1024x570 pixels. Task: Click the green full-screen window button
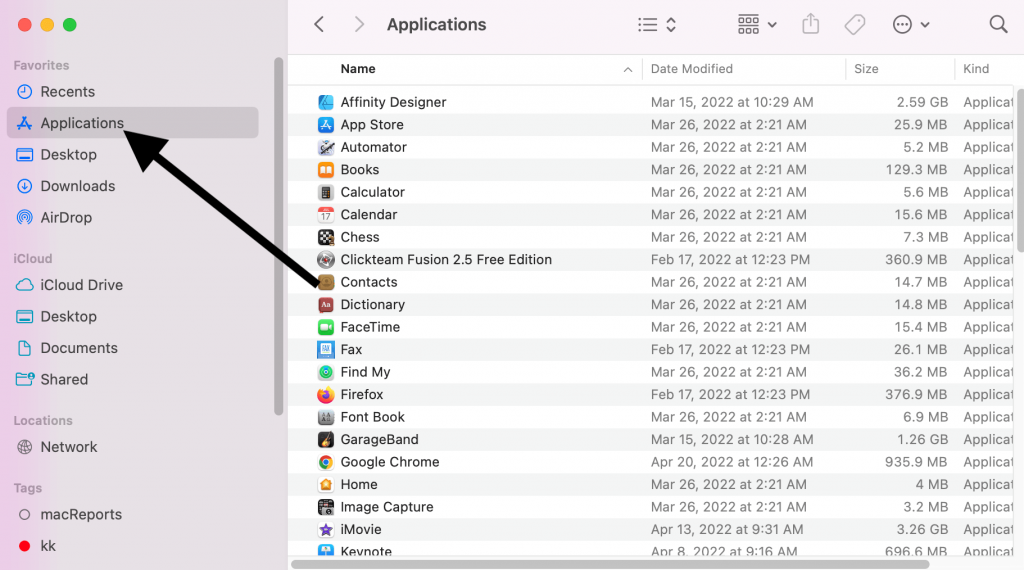69,25
